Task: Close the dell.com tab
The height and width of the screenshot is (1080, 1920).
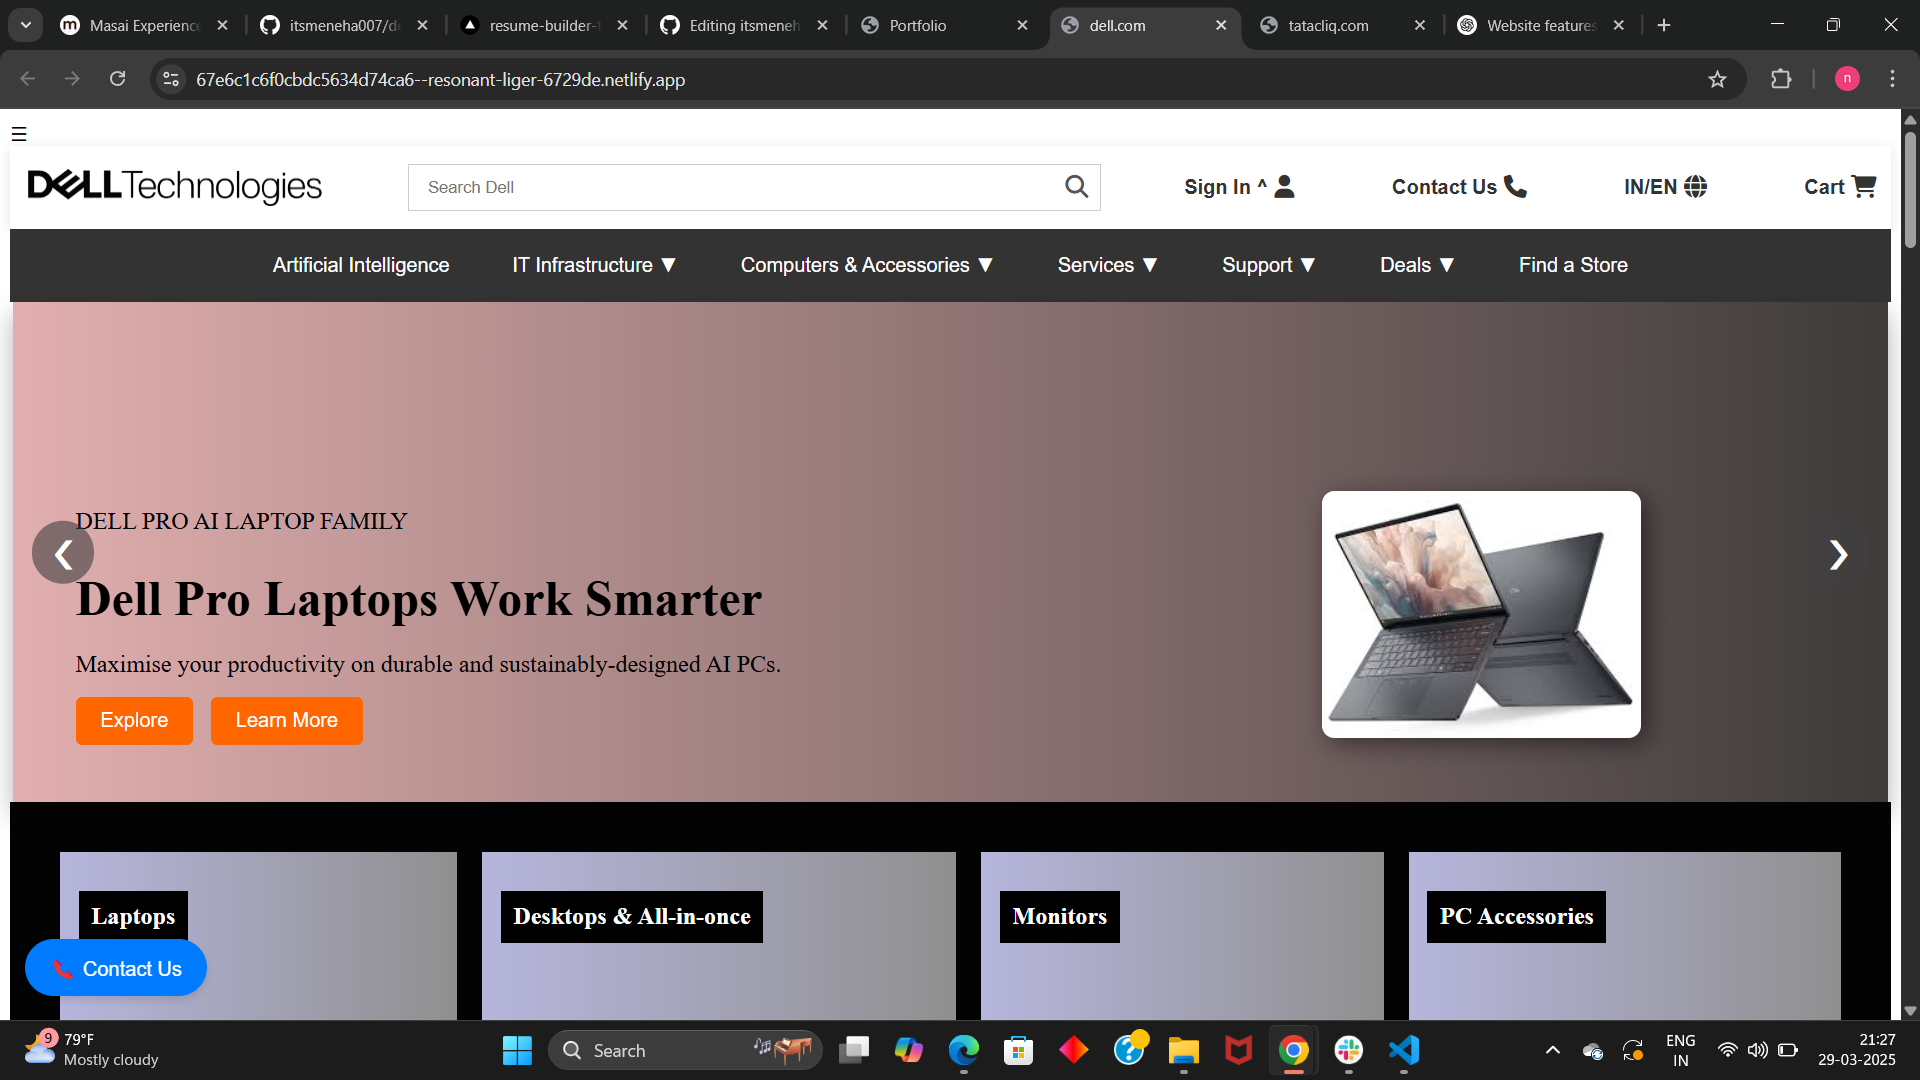Action: point(1221,25)
